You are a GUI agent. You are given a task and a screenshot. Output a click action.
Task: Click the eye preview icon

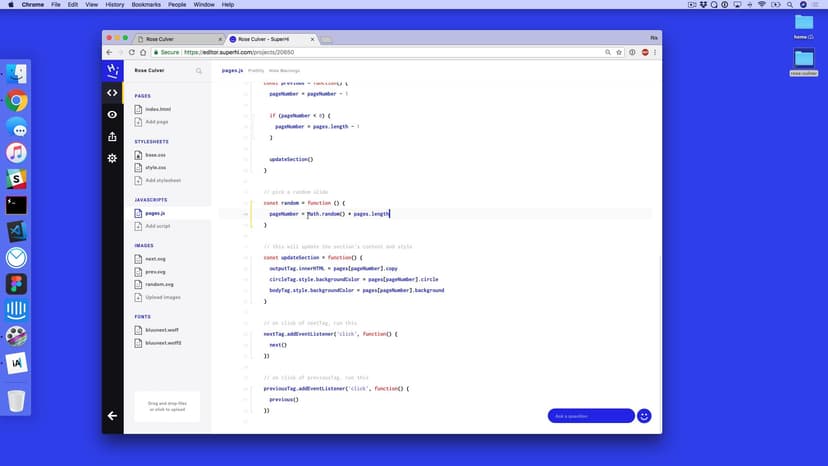click(112, 114)
